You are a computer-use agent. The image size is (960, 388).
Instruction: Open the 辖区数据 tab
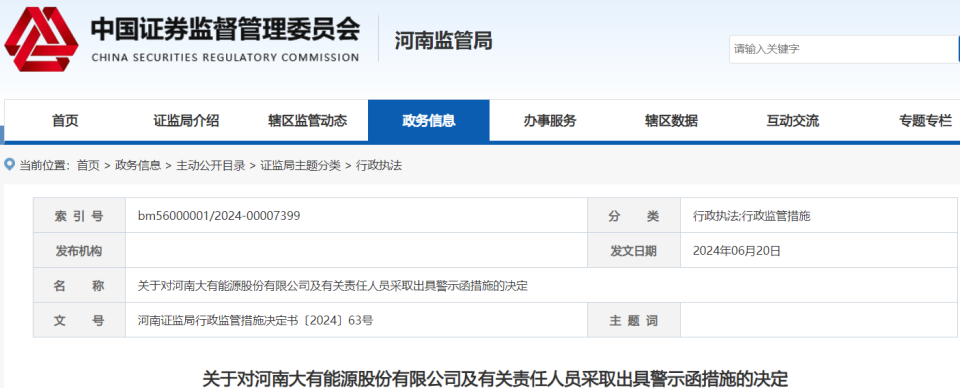click(x=671, y=121)
